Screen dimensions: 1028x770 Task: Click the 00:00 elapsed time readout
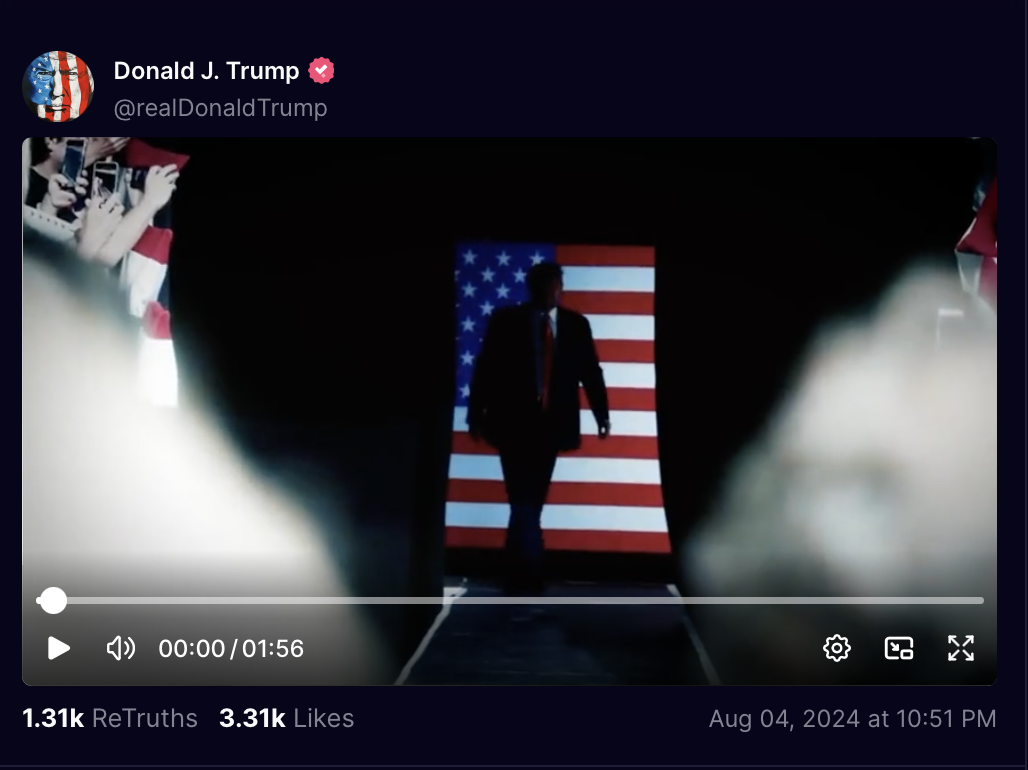point(191,649)
